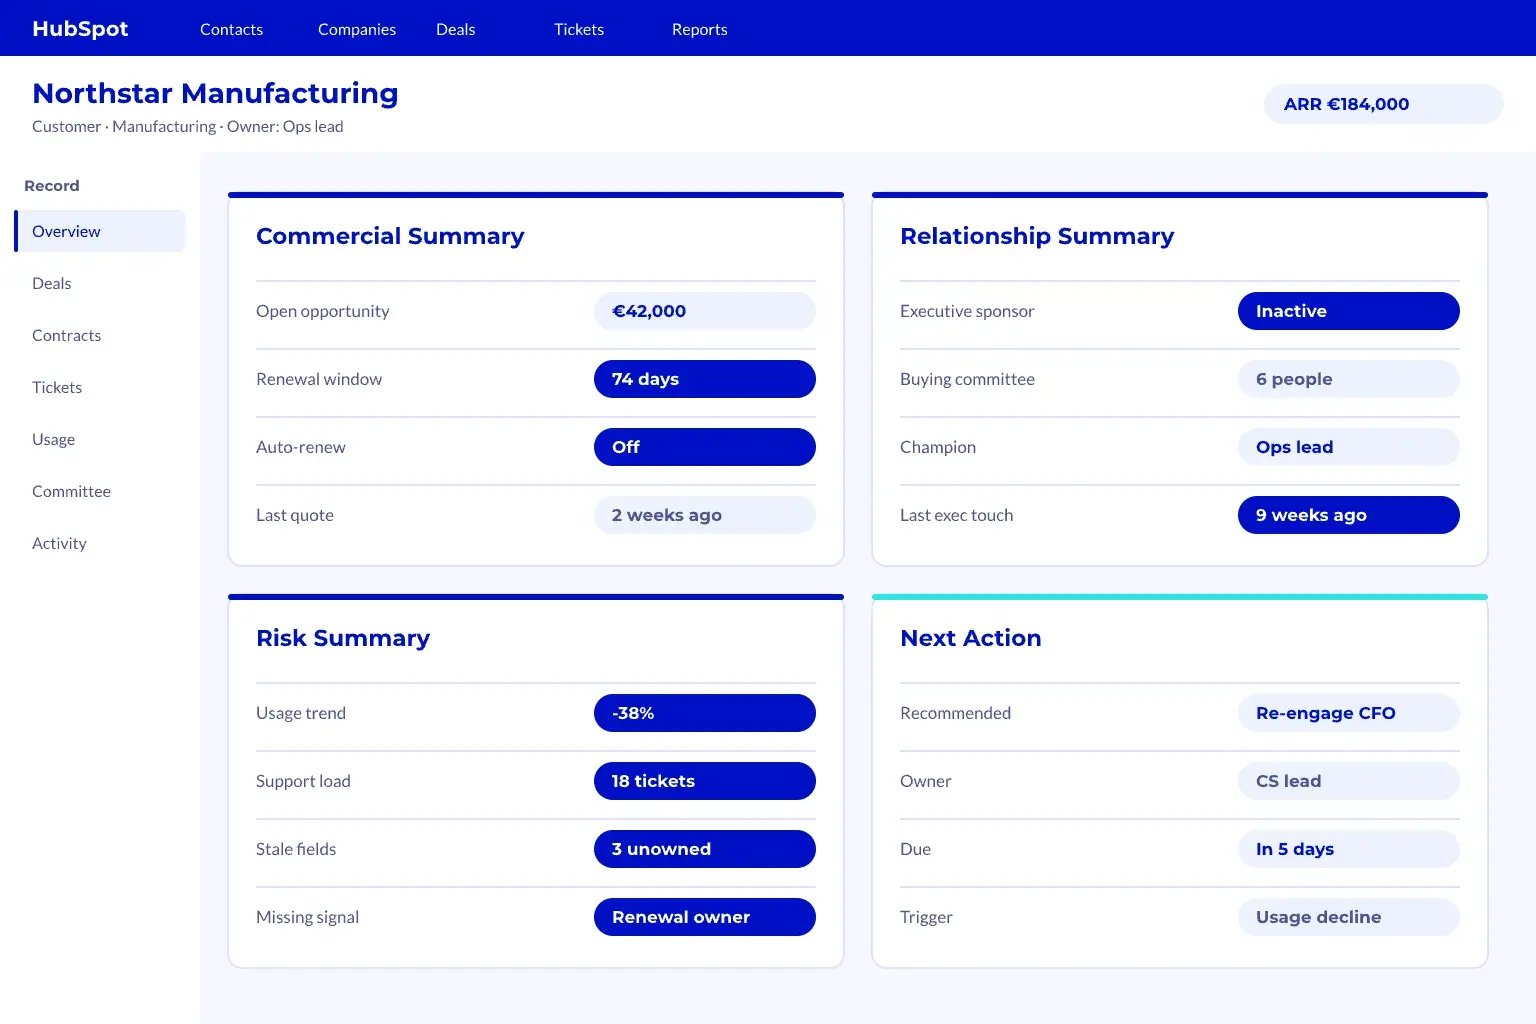Open Tickets in the top navigation bar
1536x1024 pixels.
[579, 29]
